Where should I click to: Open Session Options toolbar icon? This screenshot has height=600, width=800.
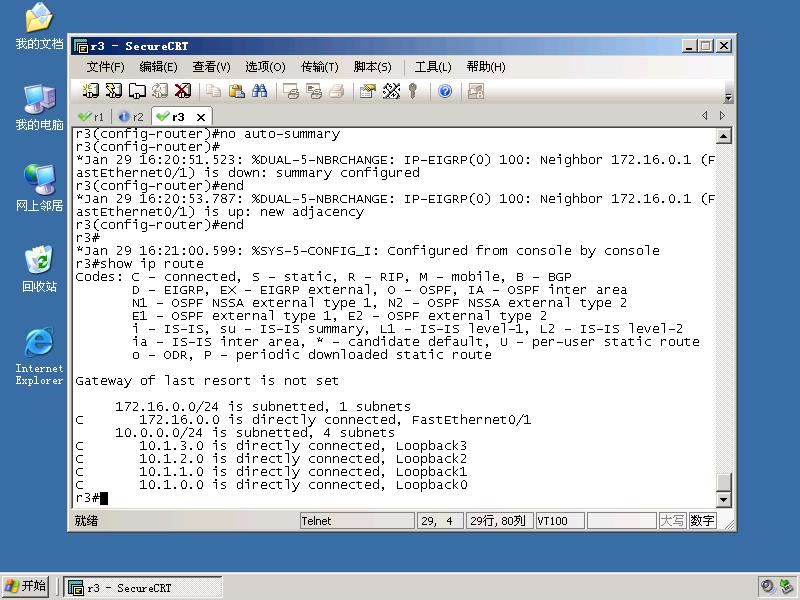point(367,91)
